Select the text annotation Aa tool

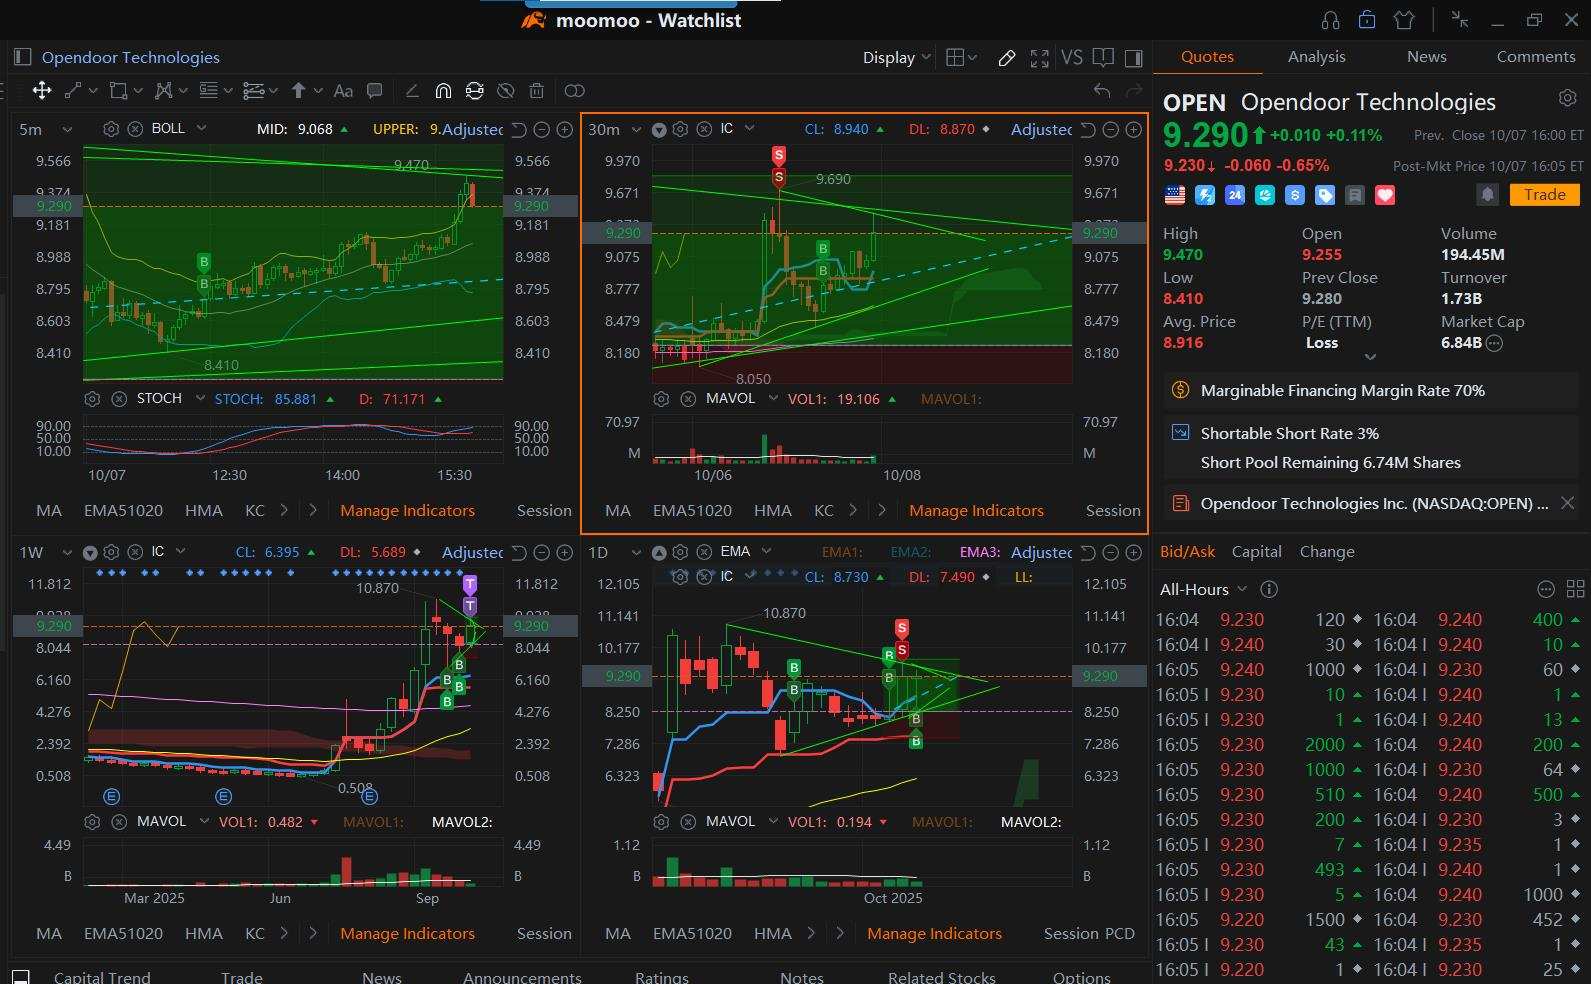point(343,91)
